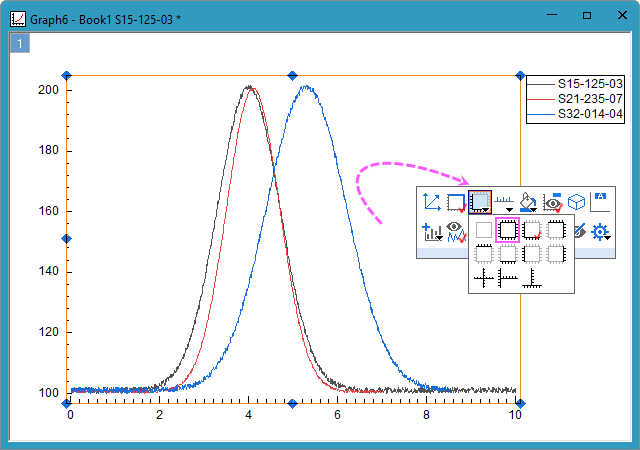Toggle the legend visibility eye icon

coord(552,202)
